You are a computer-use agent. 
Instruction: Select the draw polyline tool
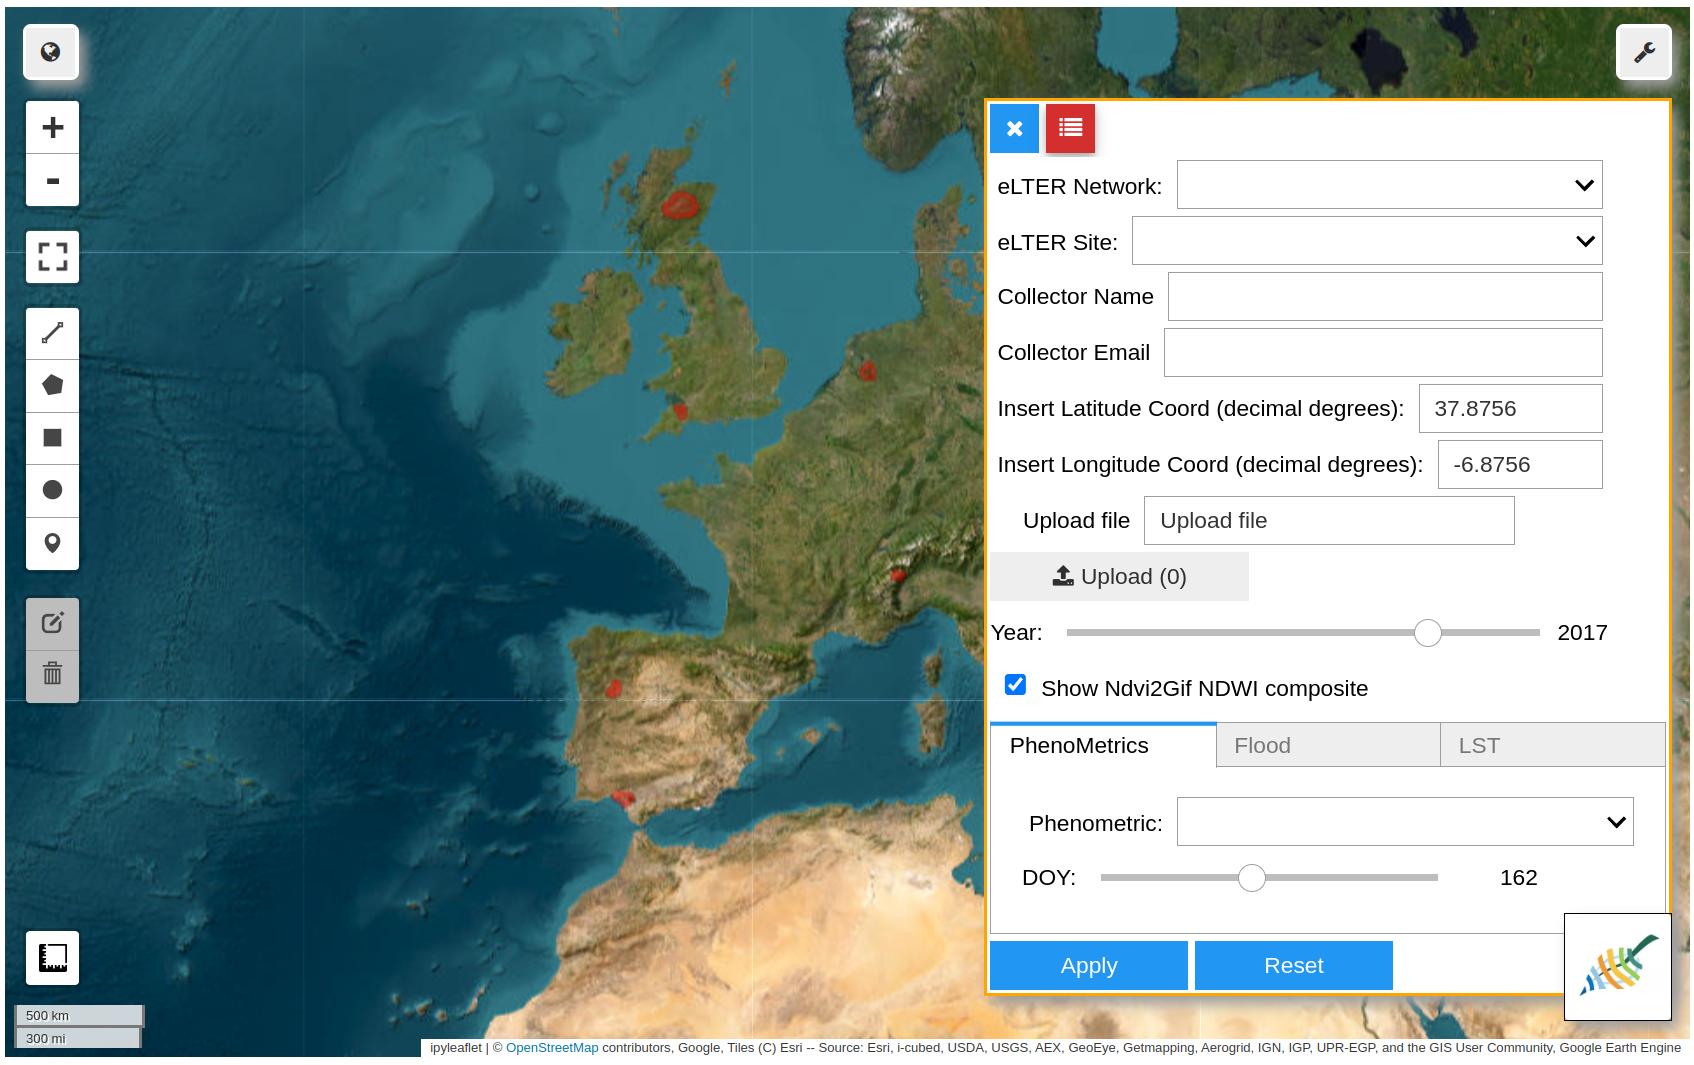[52, 333]
